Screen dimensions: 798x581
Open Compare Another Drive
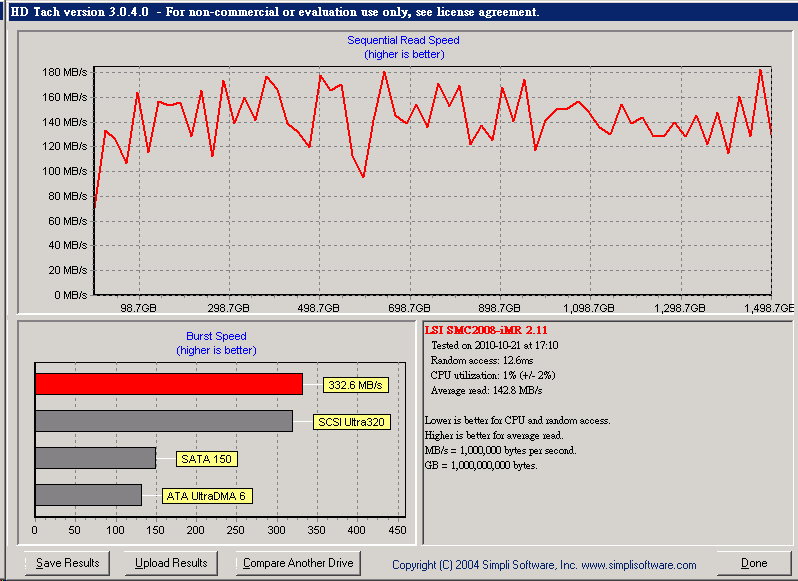click(298, 563)
